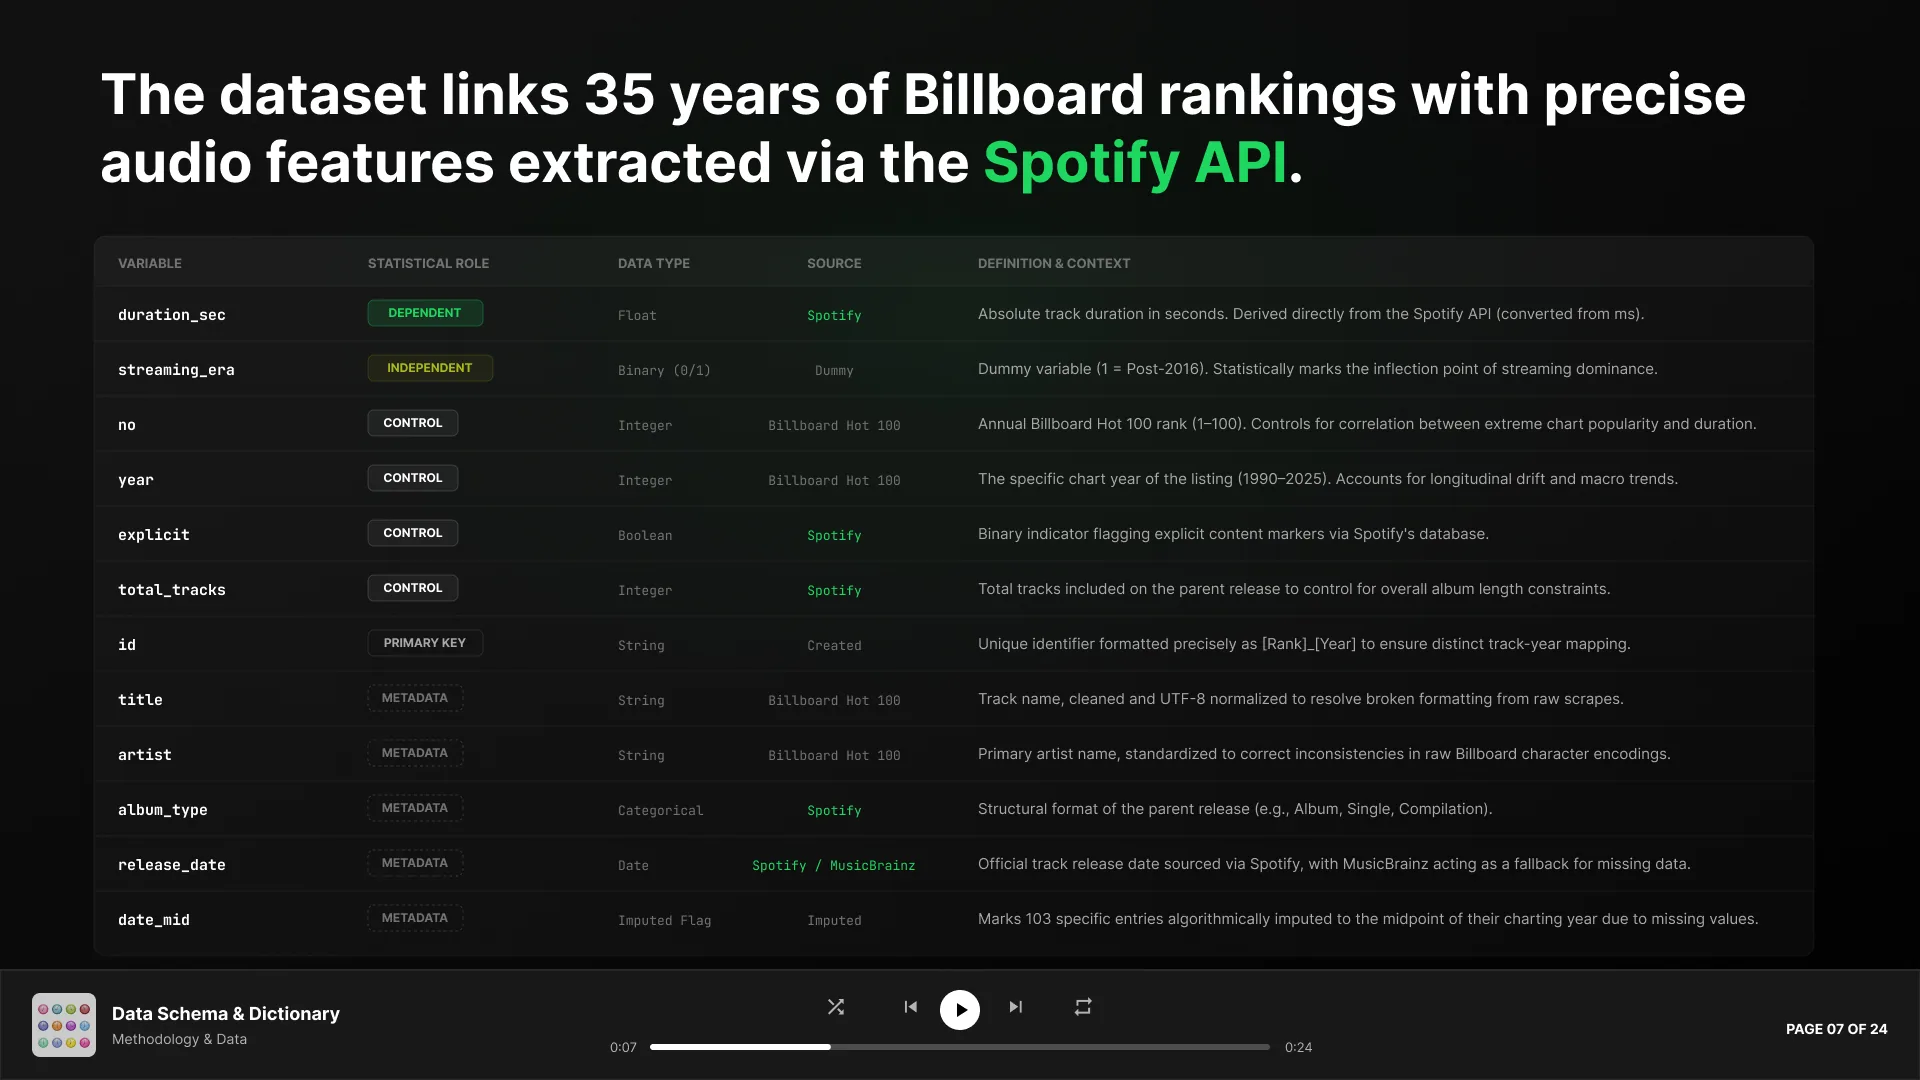Screen dimensions: 1920x1080
Task: Click the Categorical data type cell
Action: 660,810
